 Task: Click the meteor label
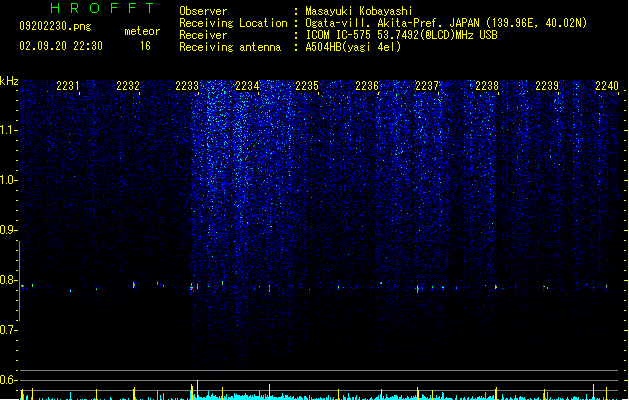[x=142, y=31]
